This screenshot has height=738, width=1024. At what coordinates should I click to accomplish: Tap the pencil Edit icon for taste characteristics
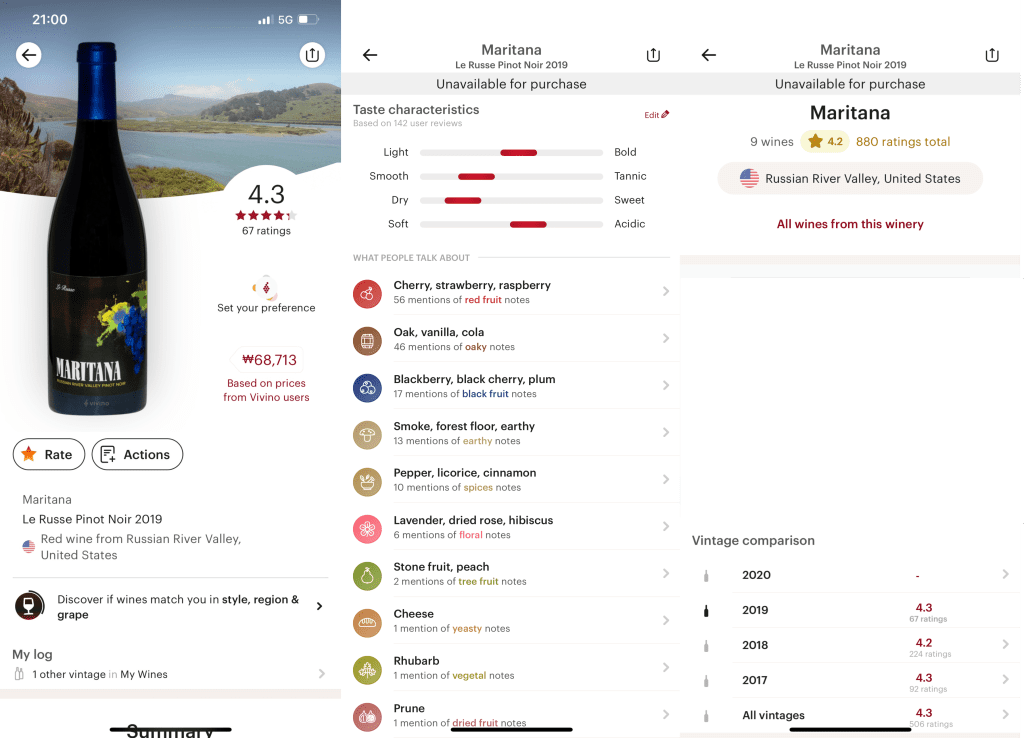(x=665, y=114)
